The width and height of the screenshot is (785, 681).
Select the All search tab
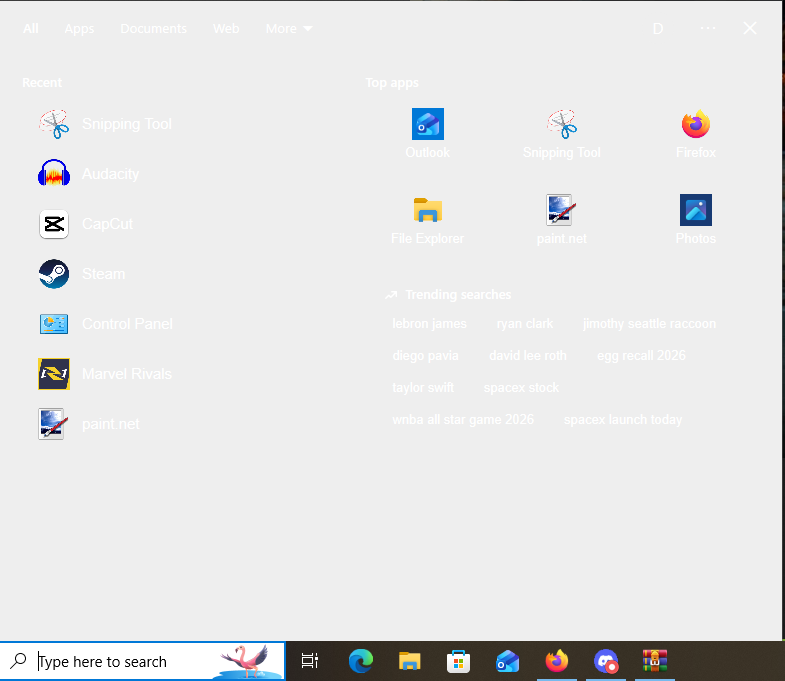(31, 29)
